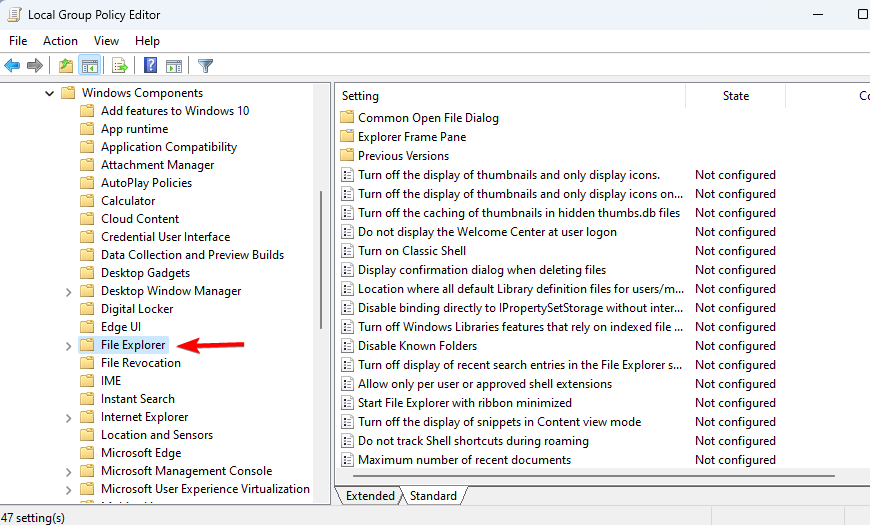Select the Turn on Classic Shell setting
This screenshot has height=525, width=870.
click(411, 251)
